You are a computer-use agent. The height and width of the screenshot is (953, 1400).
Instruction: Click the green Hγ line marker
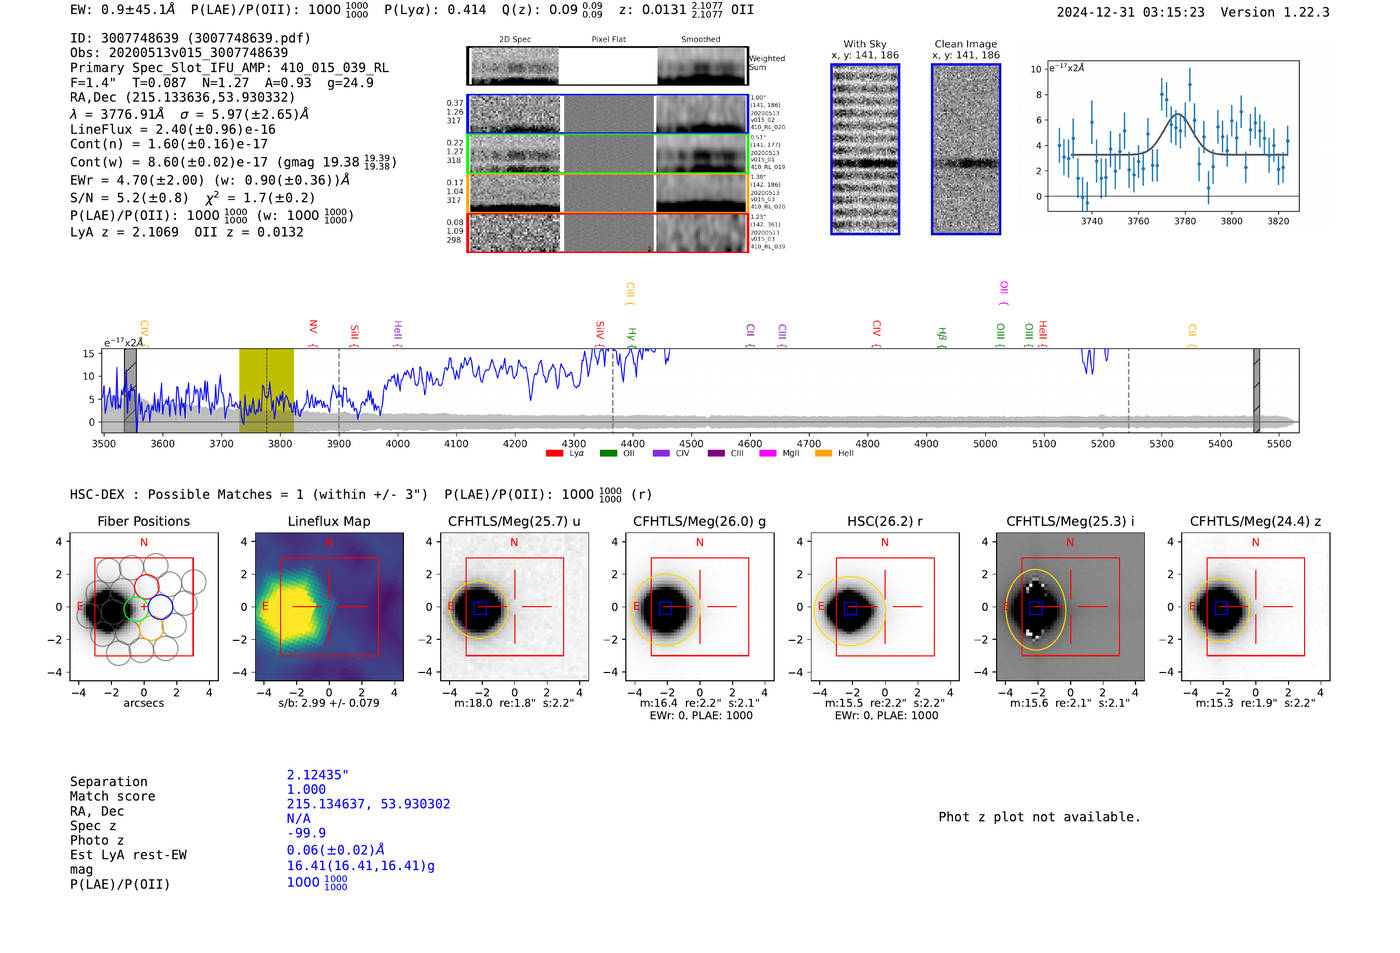click(x=631, y=336)
